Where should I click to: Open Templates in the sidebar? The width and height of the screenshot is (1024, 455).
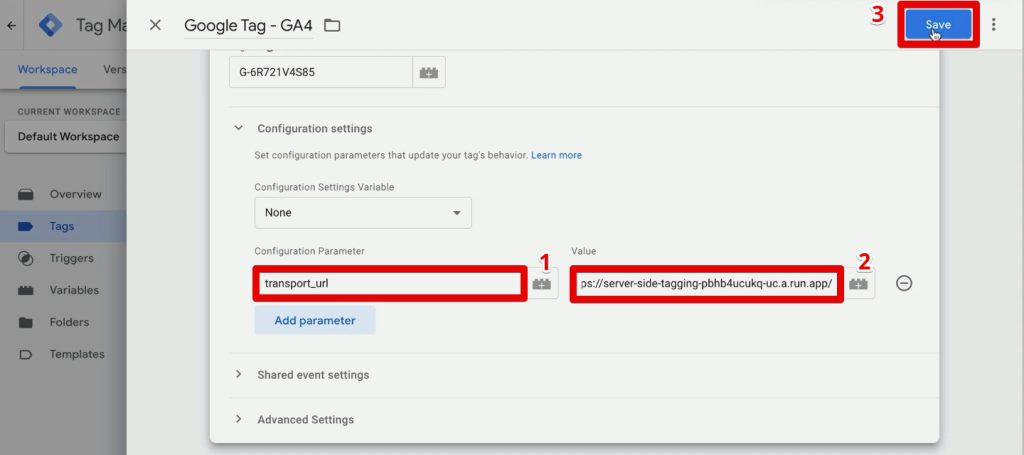pyautogui.click(x=77, y=354)
